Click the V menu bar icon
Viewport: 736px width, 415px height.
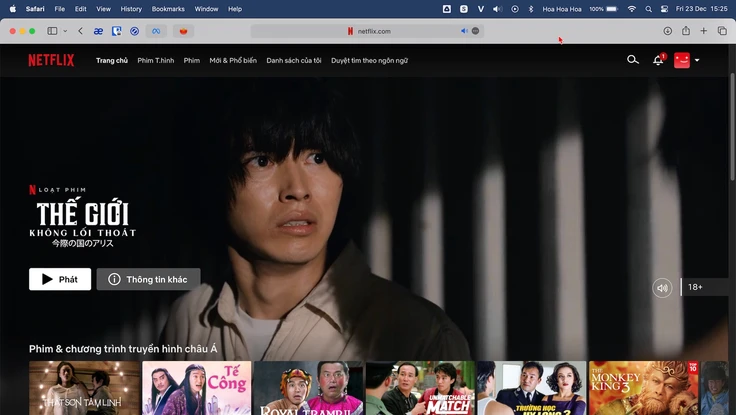click(x=481, y=8)
